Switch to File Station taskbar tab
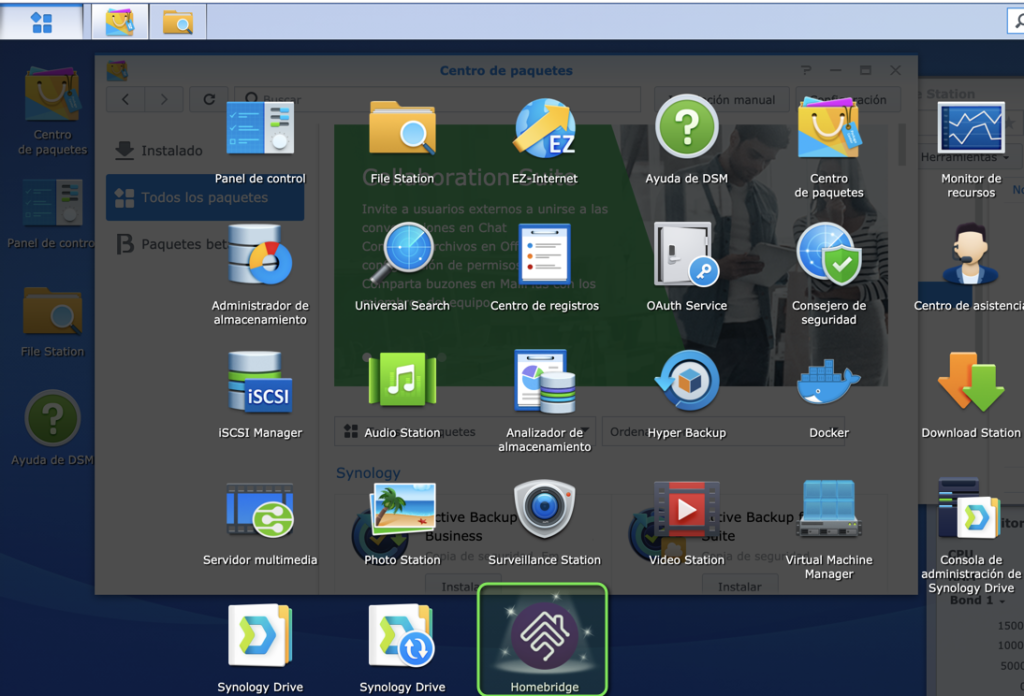This screenshot has height=696, width=1024. pyautogui.click(x=178, y=22)
